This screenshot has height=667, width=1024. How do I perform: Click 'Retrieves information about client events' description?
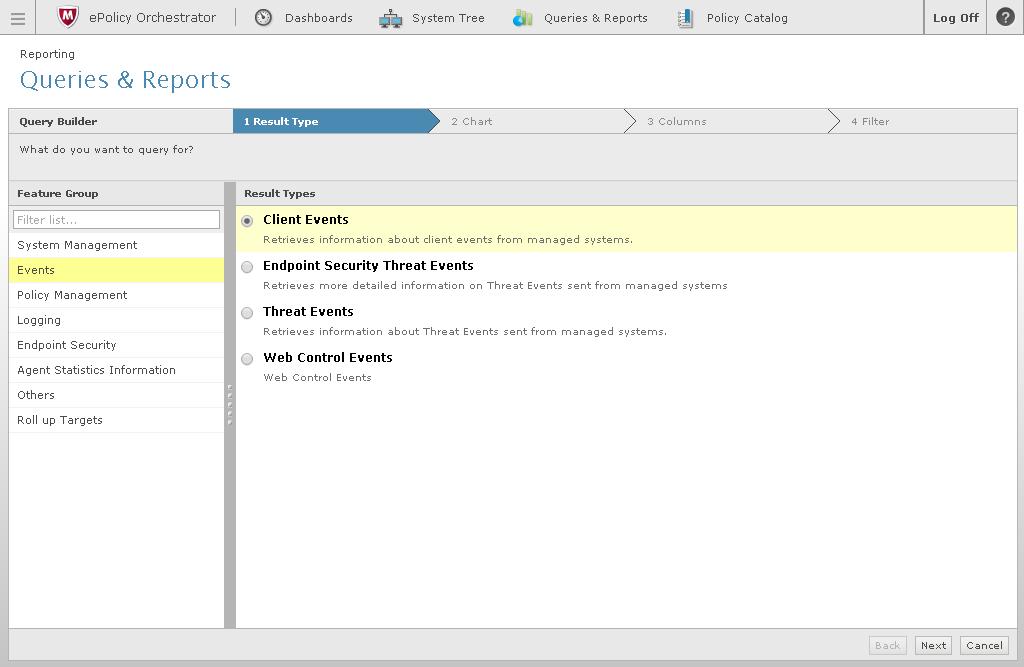(448, 240)
